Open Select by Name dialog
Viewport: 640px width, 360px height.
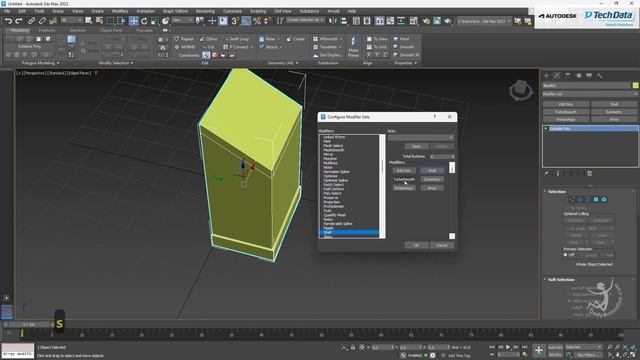point(99,21)
